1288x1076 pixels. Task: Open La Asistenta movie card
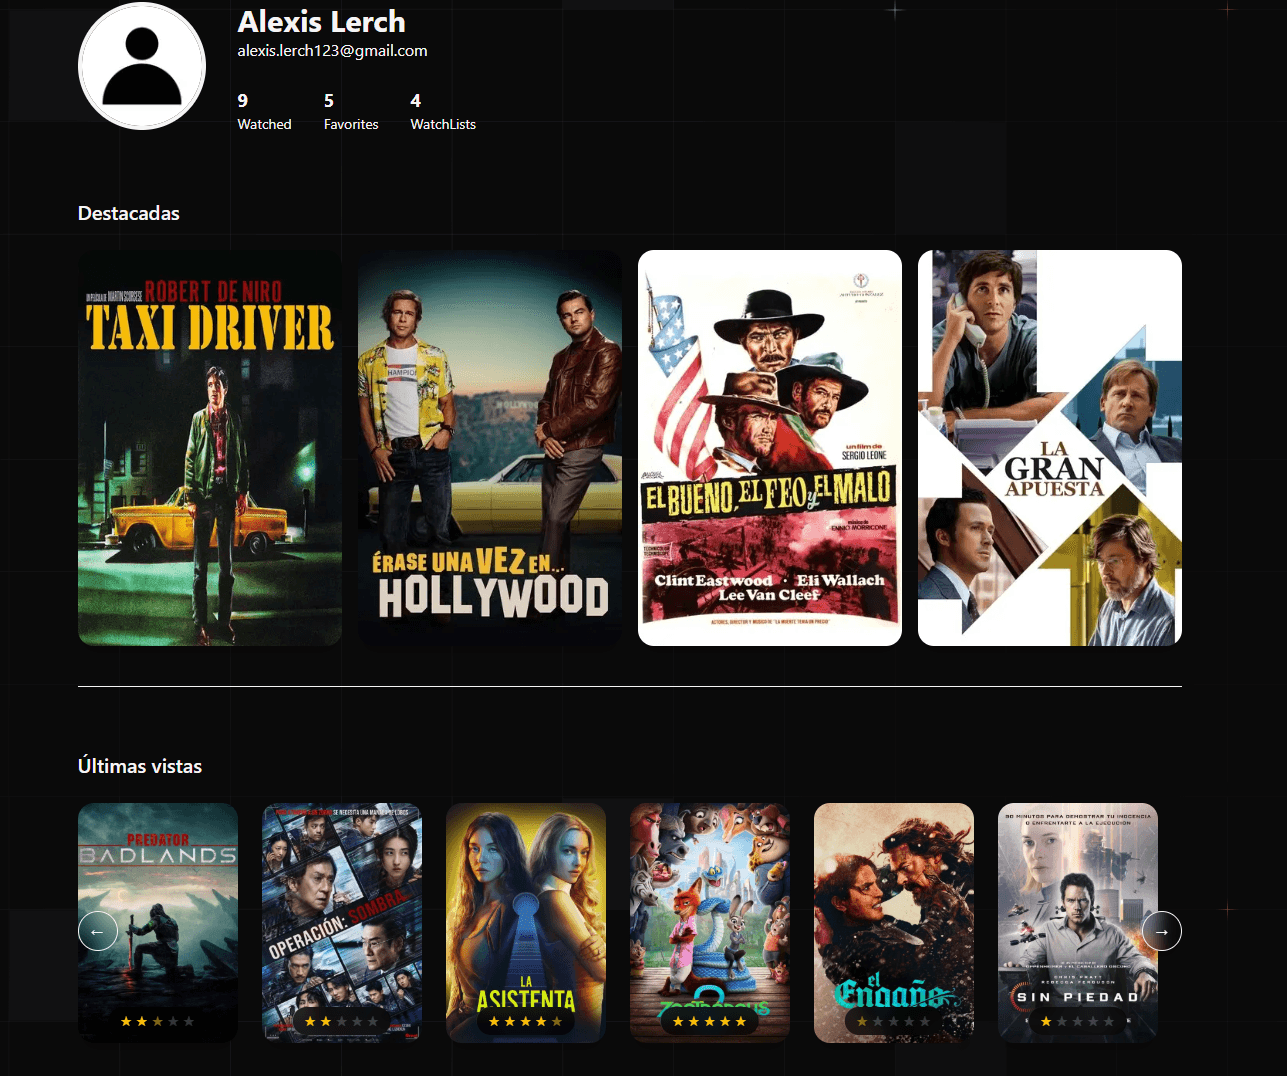[526, 900]
